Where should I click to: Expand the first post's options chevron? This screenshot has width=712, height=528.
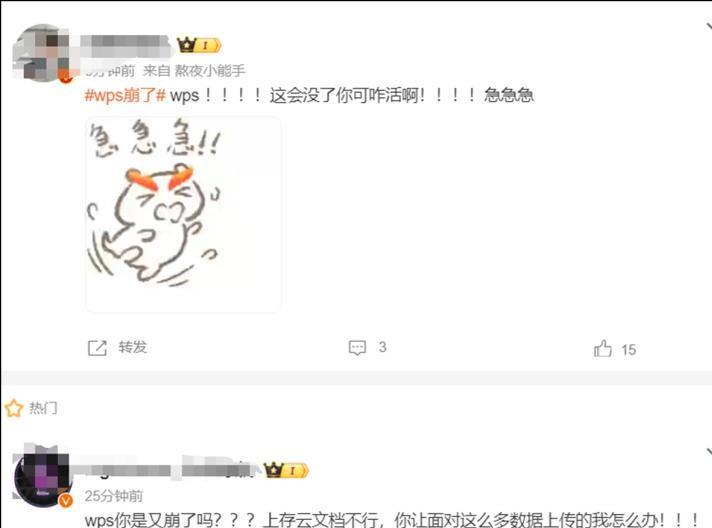click(x=707, y=26)
